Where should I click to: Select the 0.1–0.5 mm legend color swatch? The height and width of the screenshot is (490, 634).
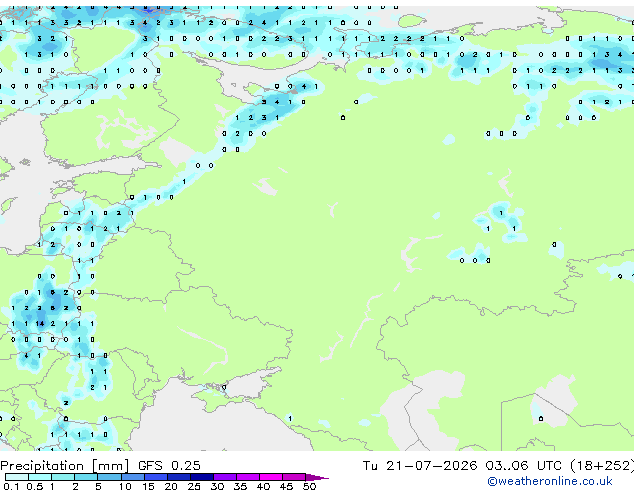17,477
